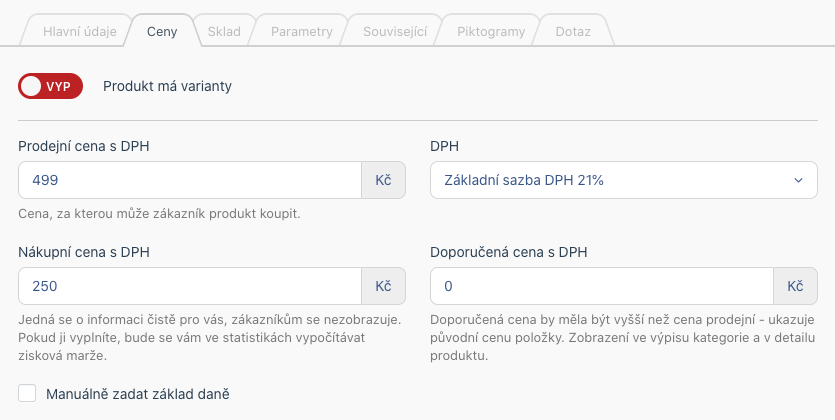Open the Související tab
This screenshot has width=835, height=420.
coord(395,31)
